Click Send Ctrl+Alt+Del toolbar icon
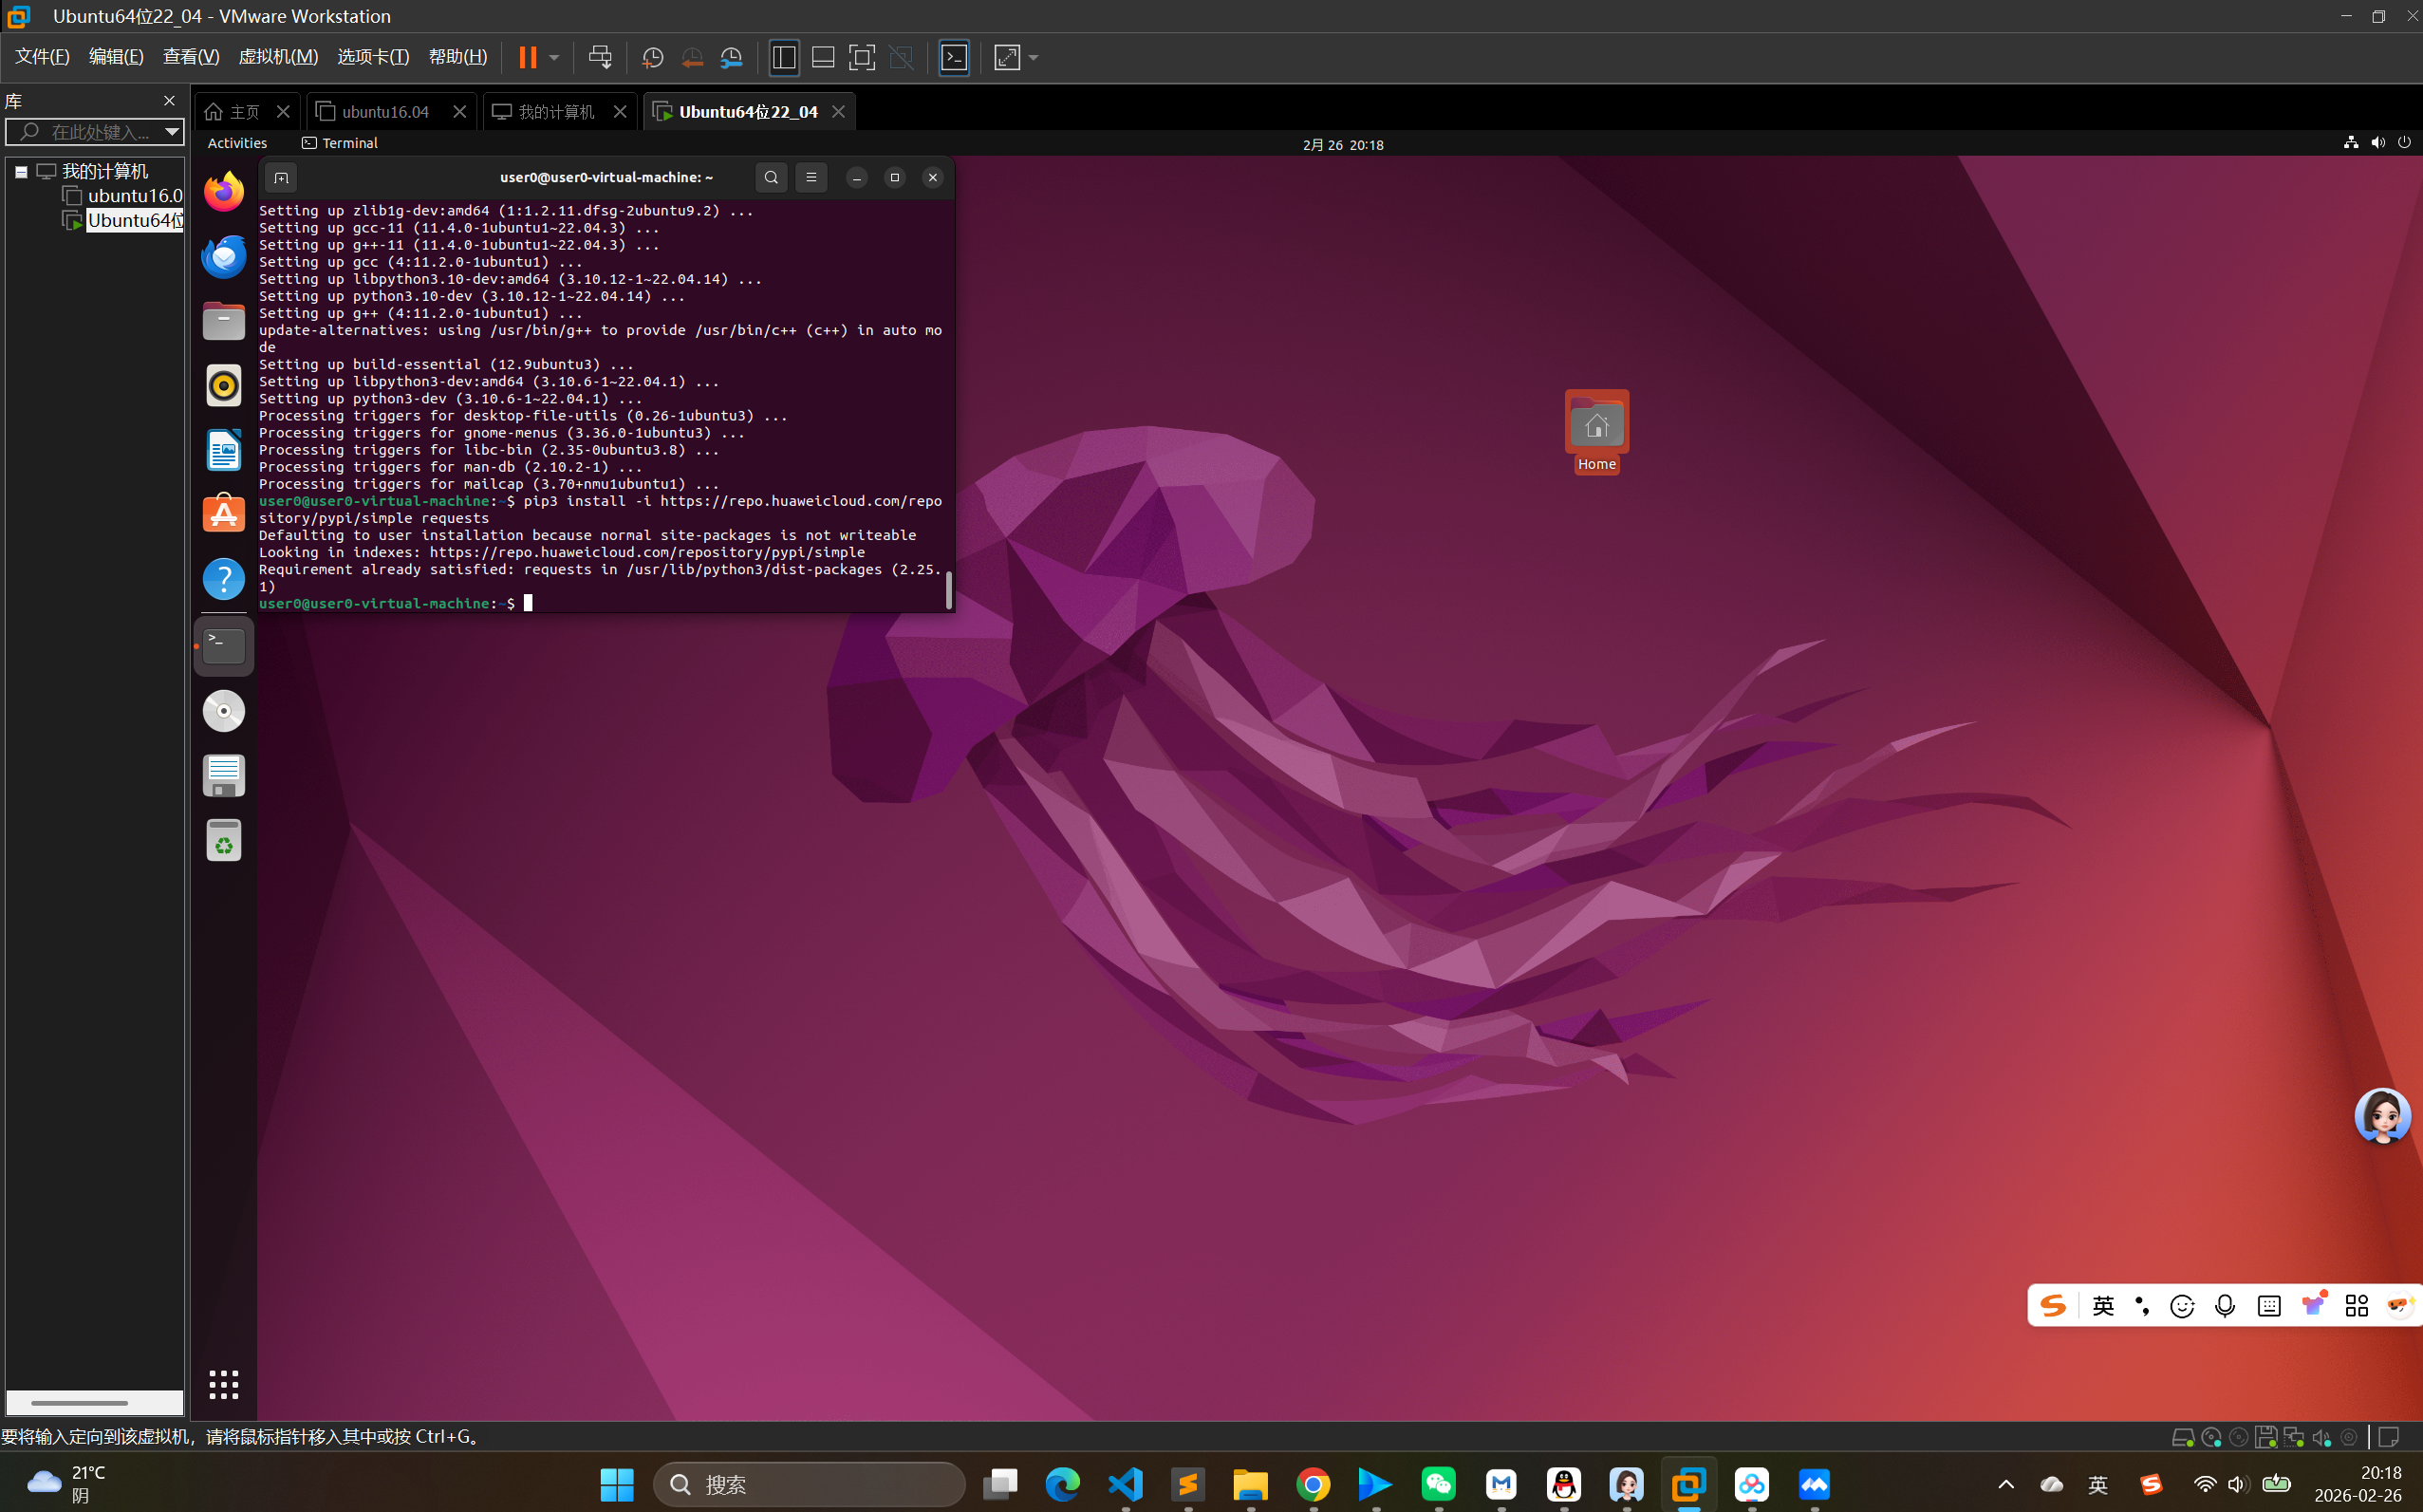2423x1512 pixels. pos(600,58)
